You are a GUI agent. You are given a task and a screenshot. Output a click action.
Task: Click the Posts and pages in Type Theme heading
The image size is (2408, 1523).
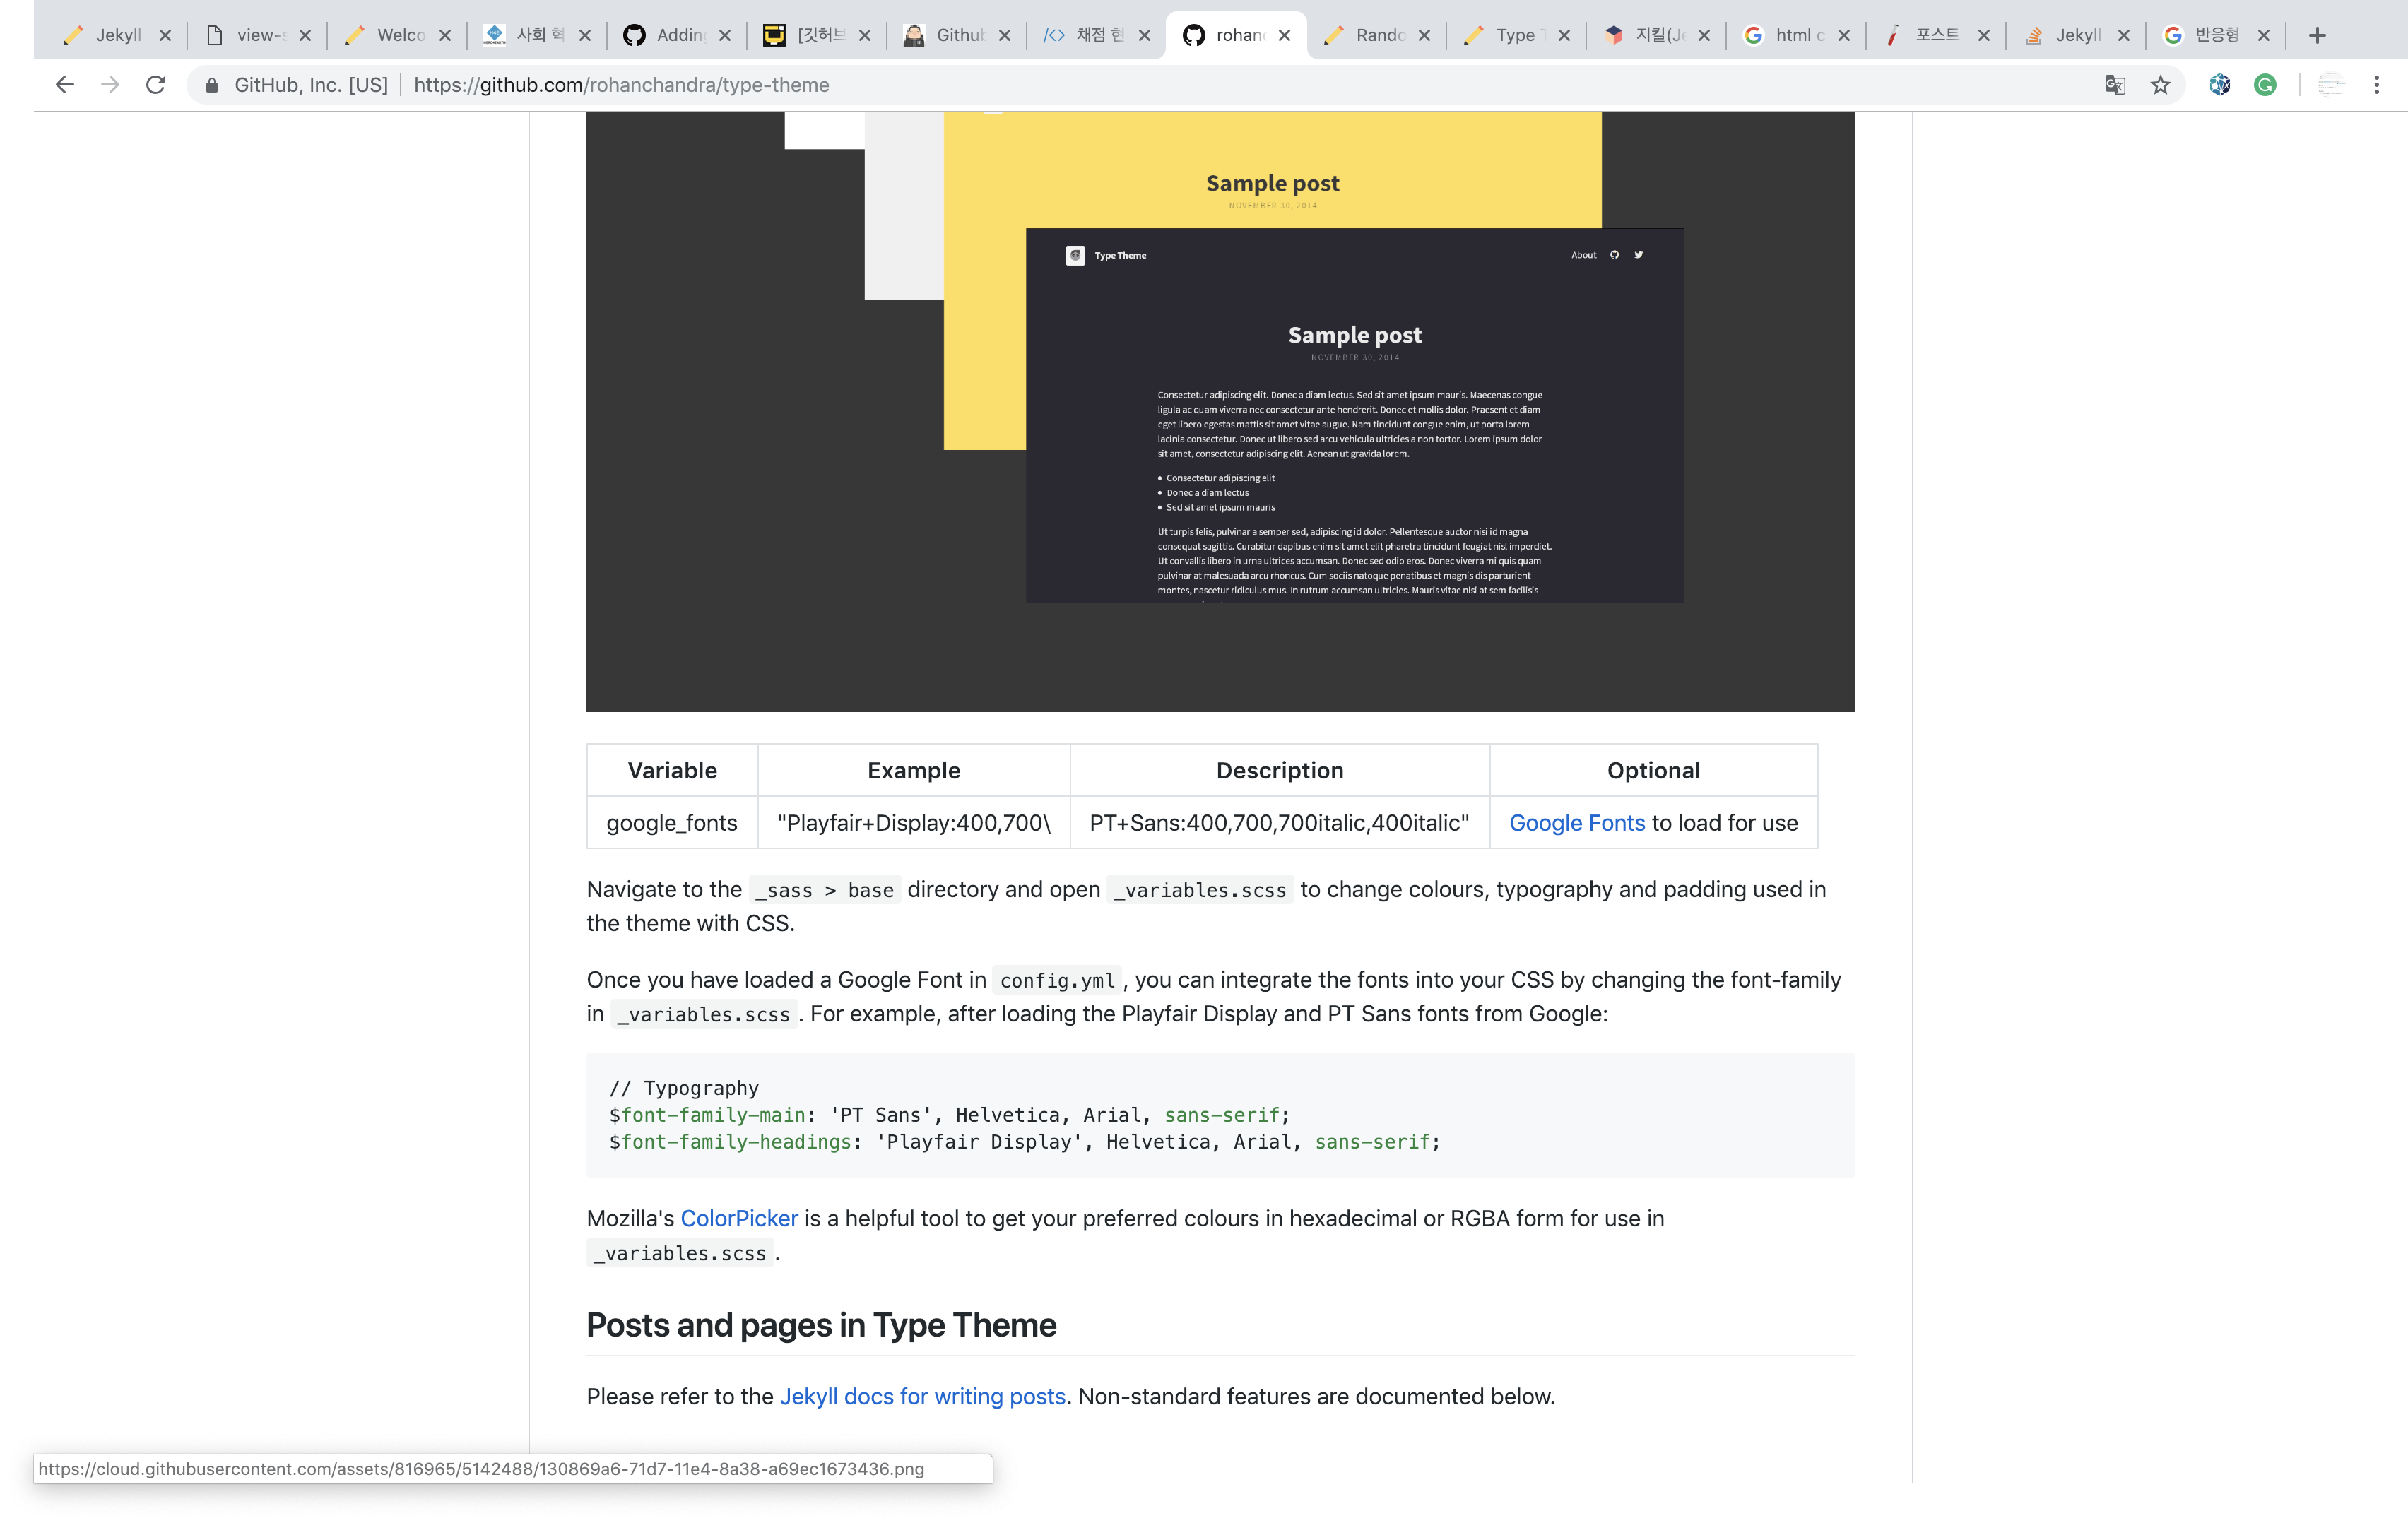click(x=821, y=1325)
